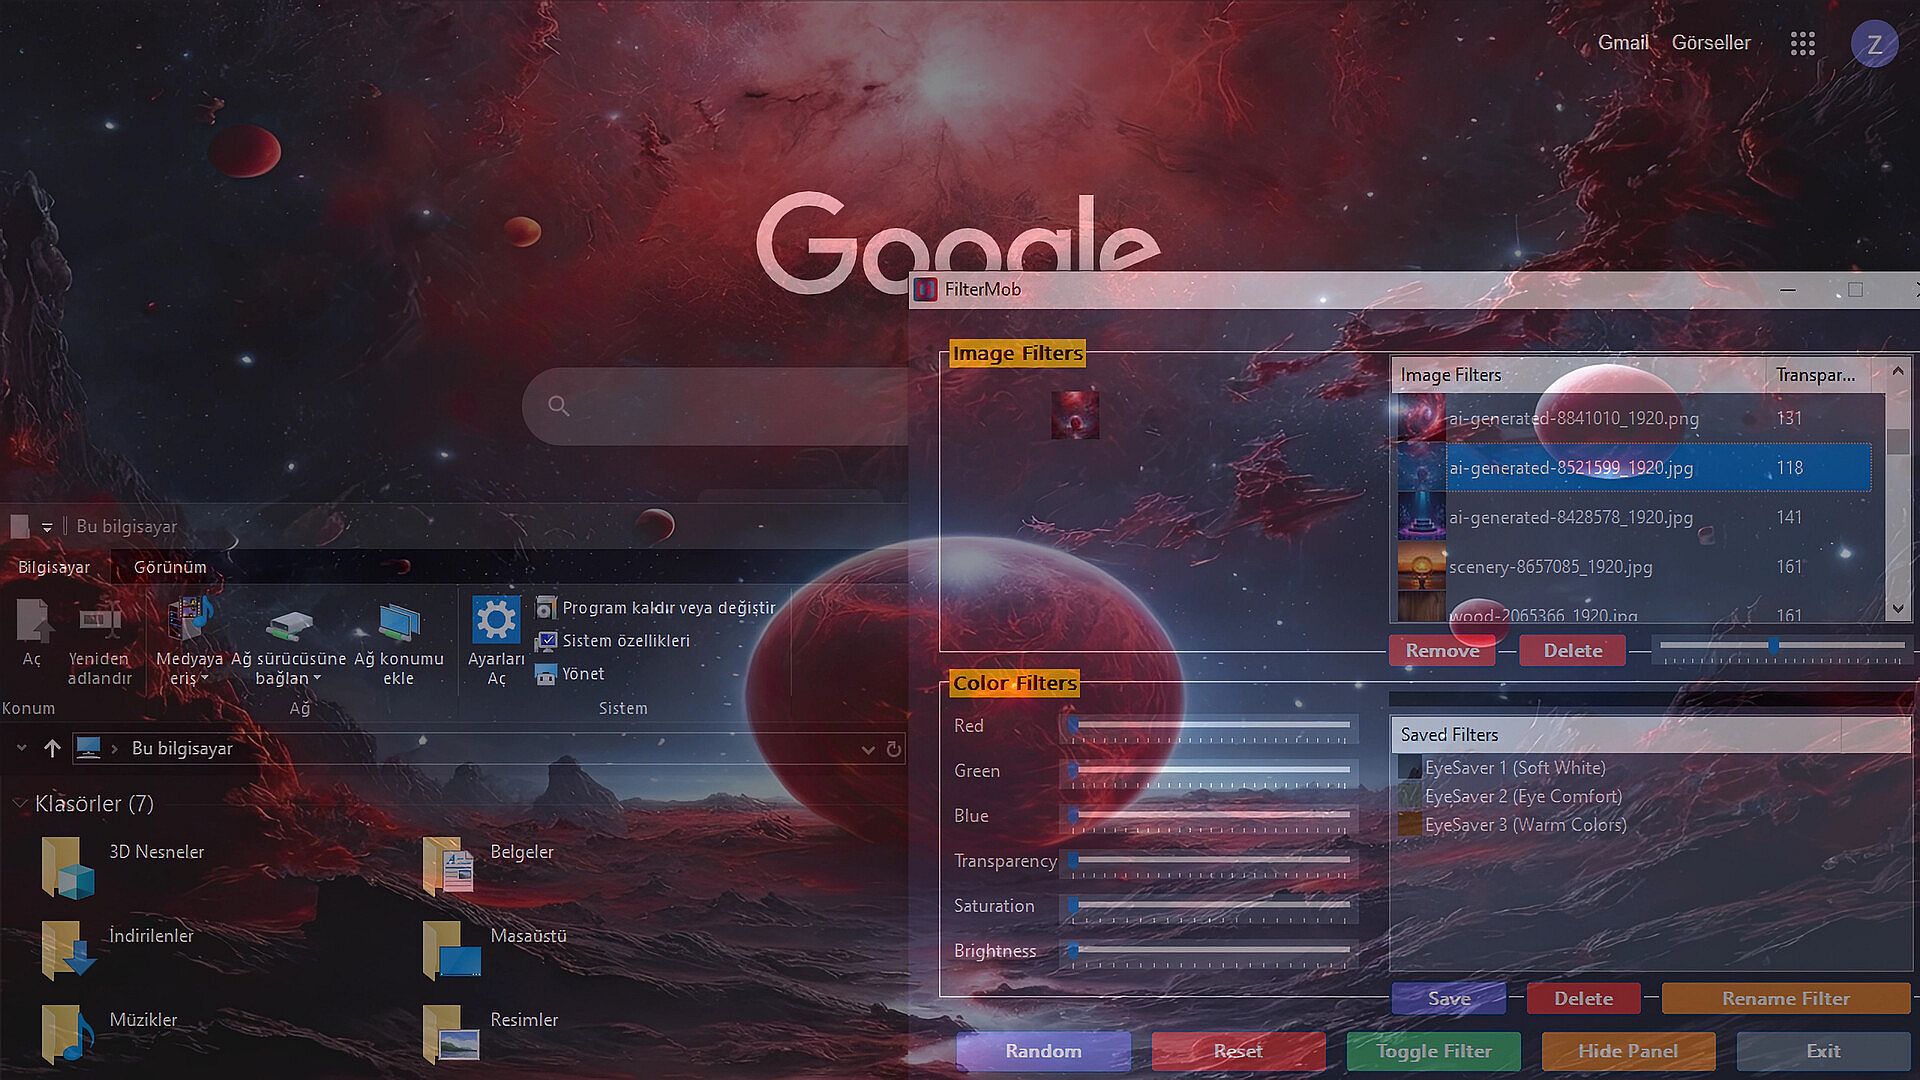The image size is (1920, 1080).
Task: Click the Random button
Action: (x=1043, y=1051)
